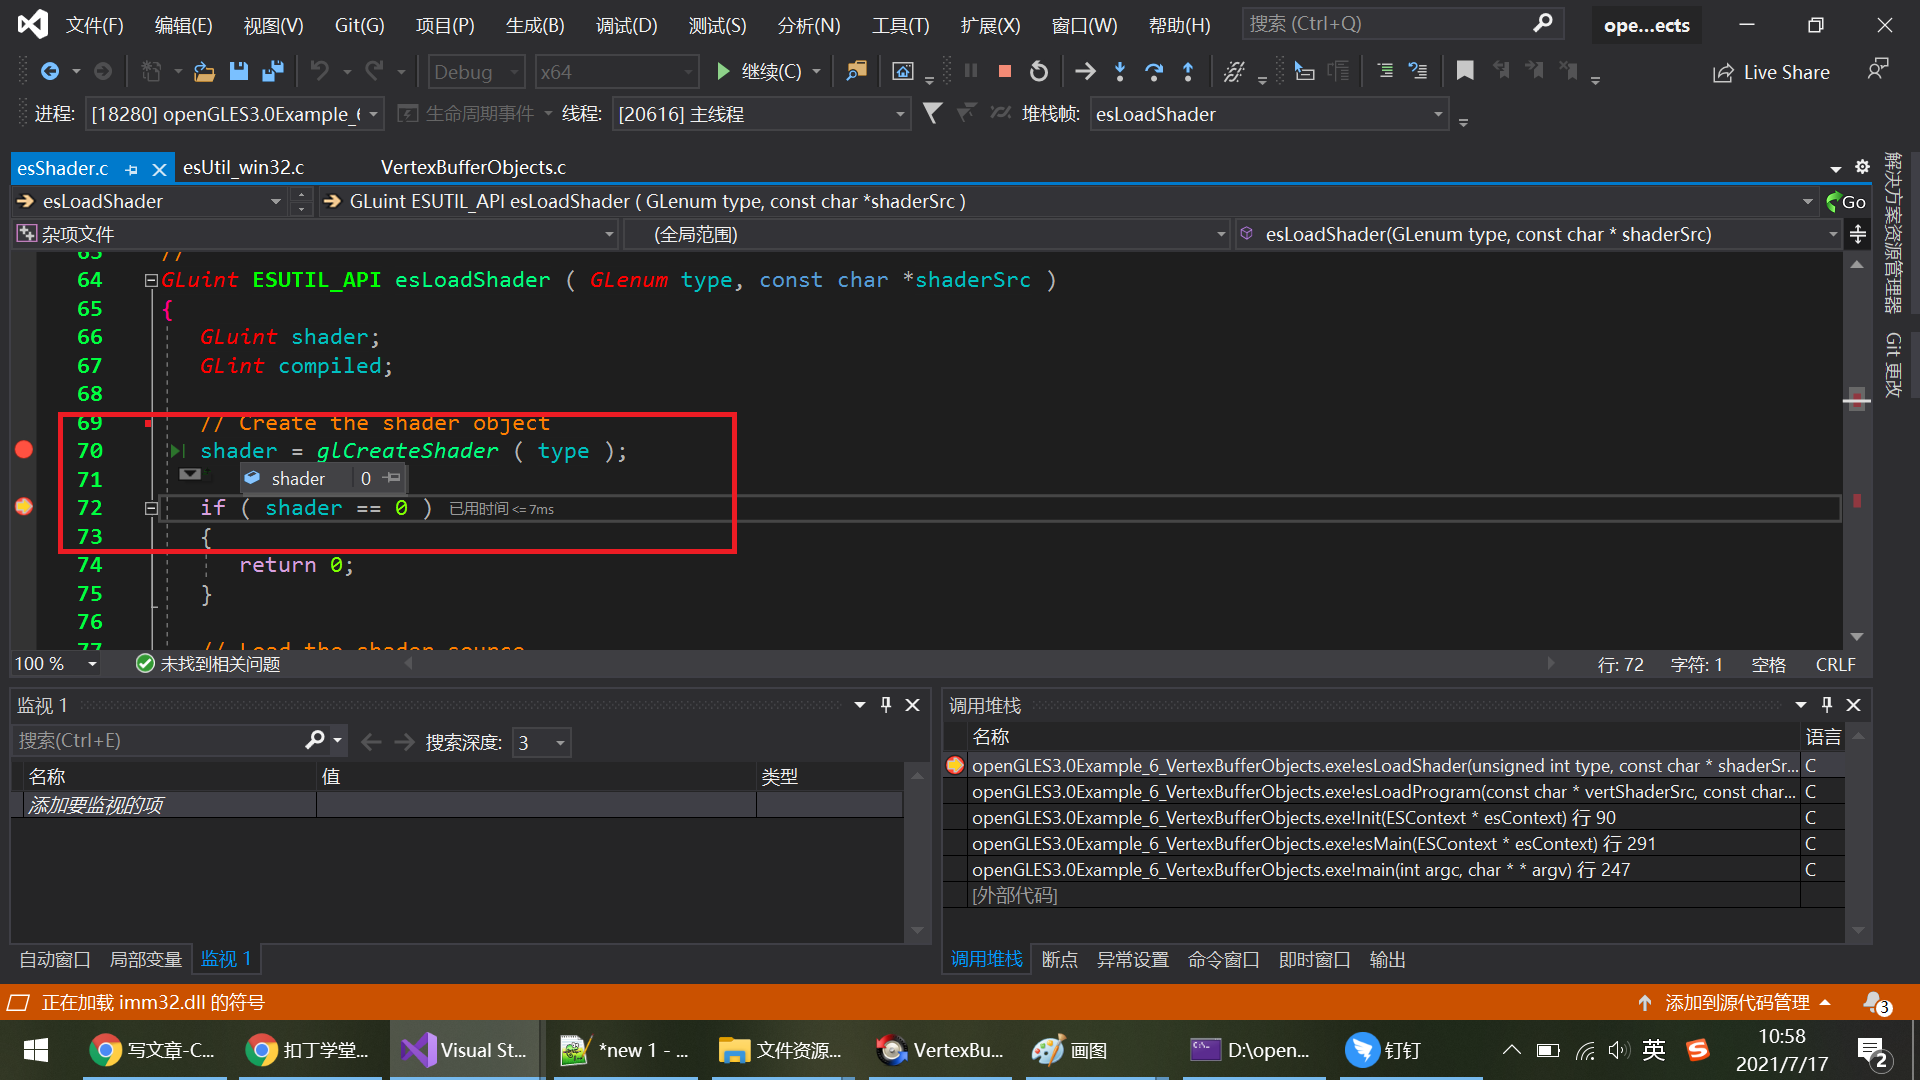Stop debugging with the red square icon
The height and width of the screenshot is (1080, 1920).
coord(1004,71)
